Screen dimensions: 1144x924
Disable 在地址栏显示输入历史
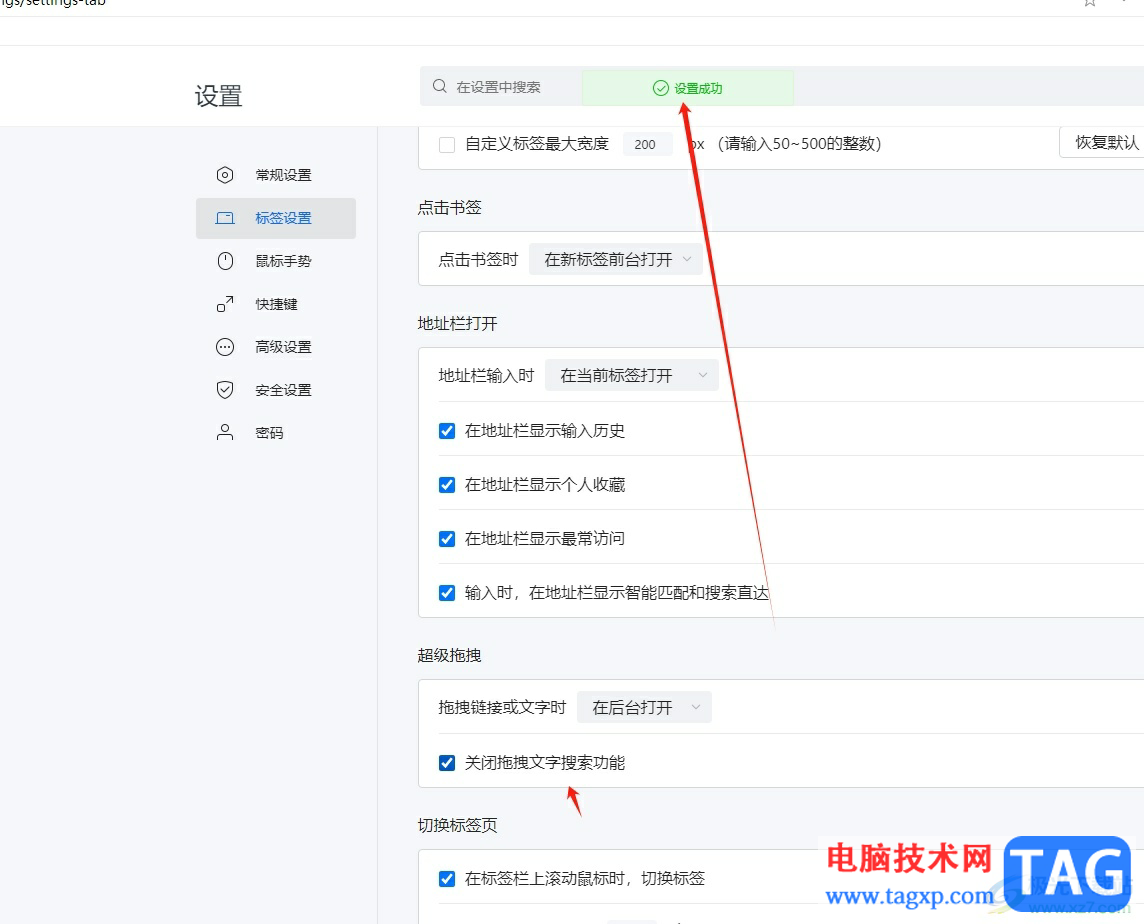click(446, 431)
